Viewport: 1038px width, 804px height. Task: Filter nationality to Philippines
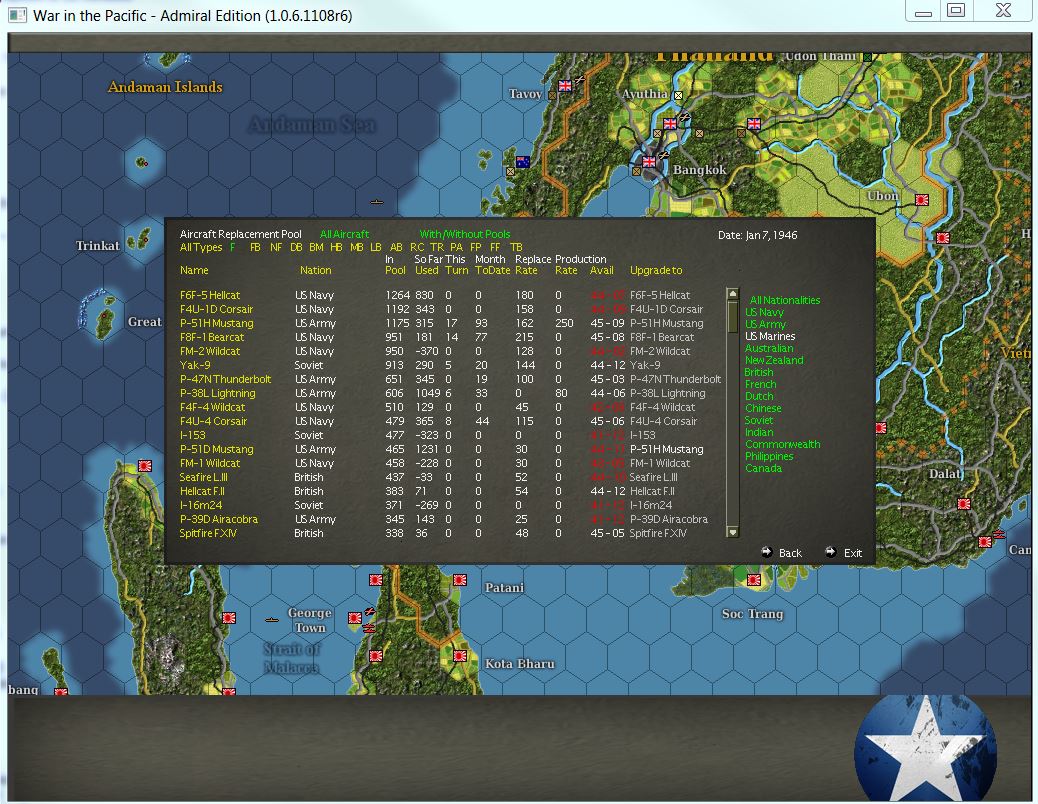(x=769, y=456)
